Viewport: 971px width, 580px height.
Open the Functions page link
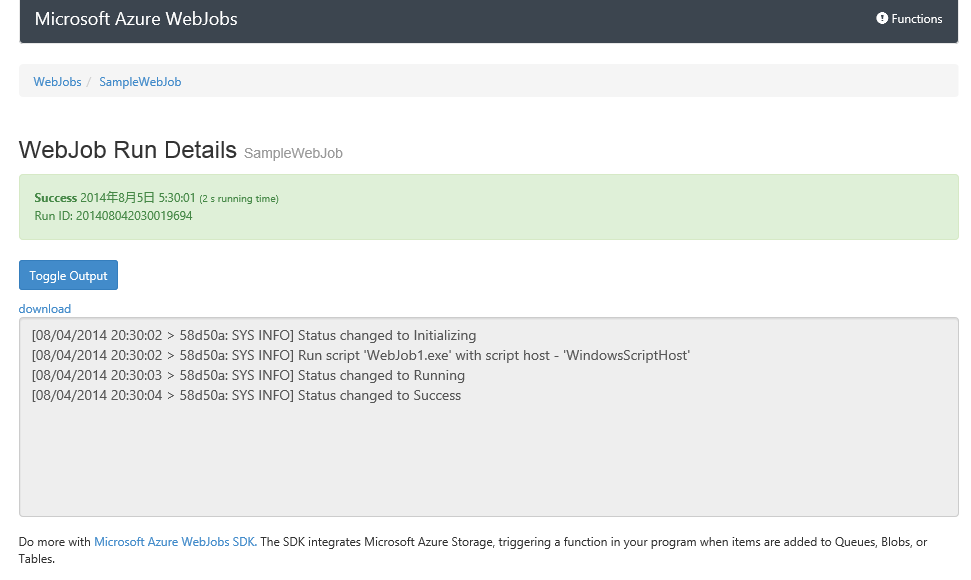pos(916,18)
